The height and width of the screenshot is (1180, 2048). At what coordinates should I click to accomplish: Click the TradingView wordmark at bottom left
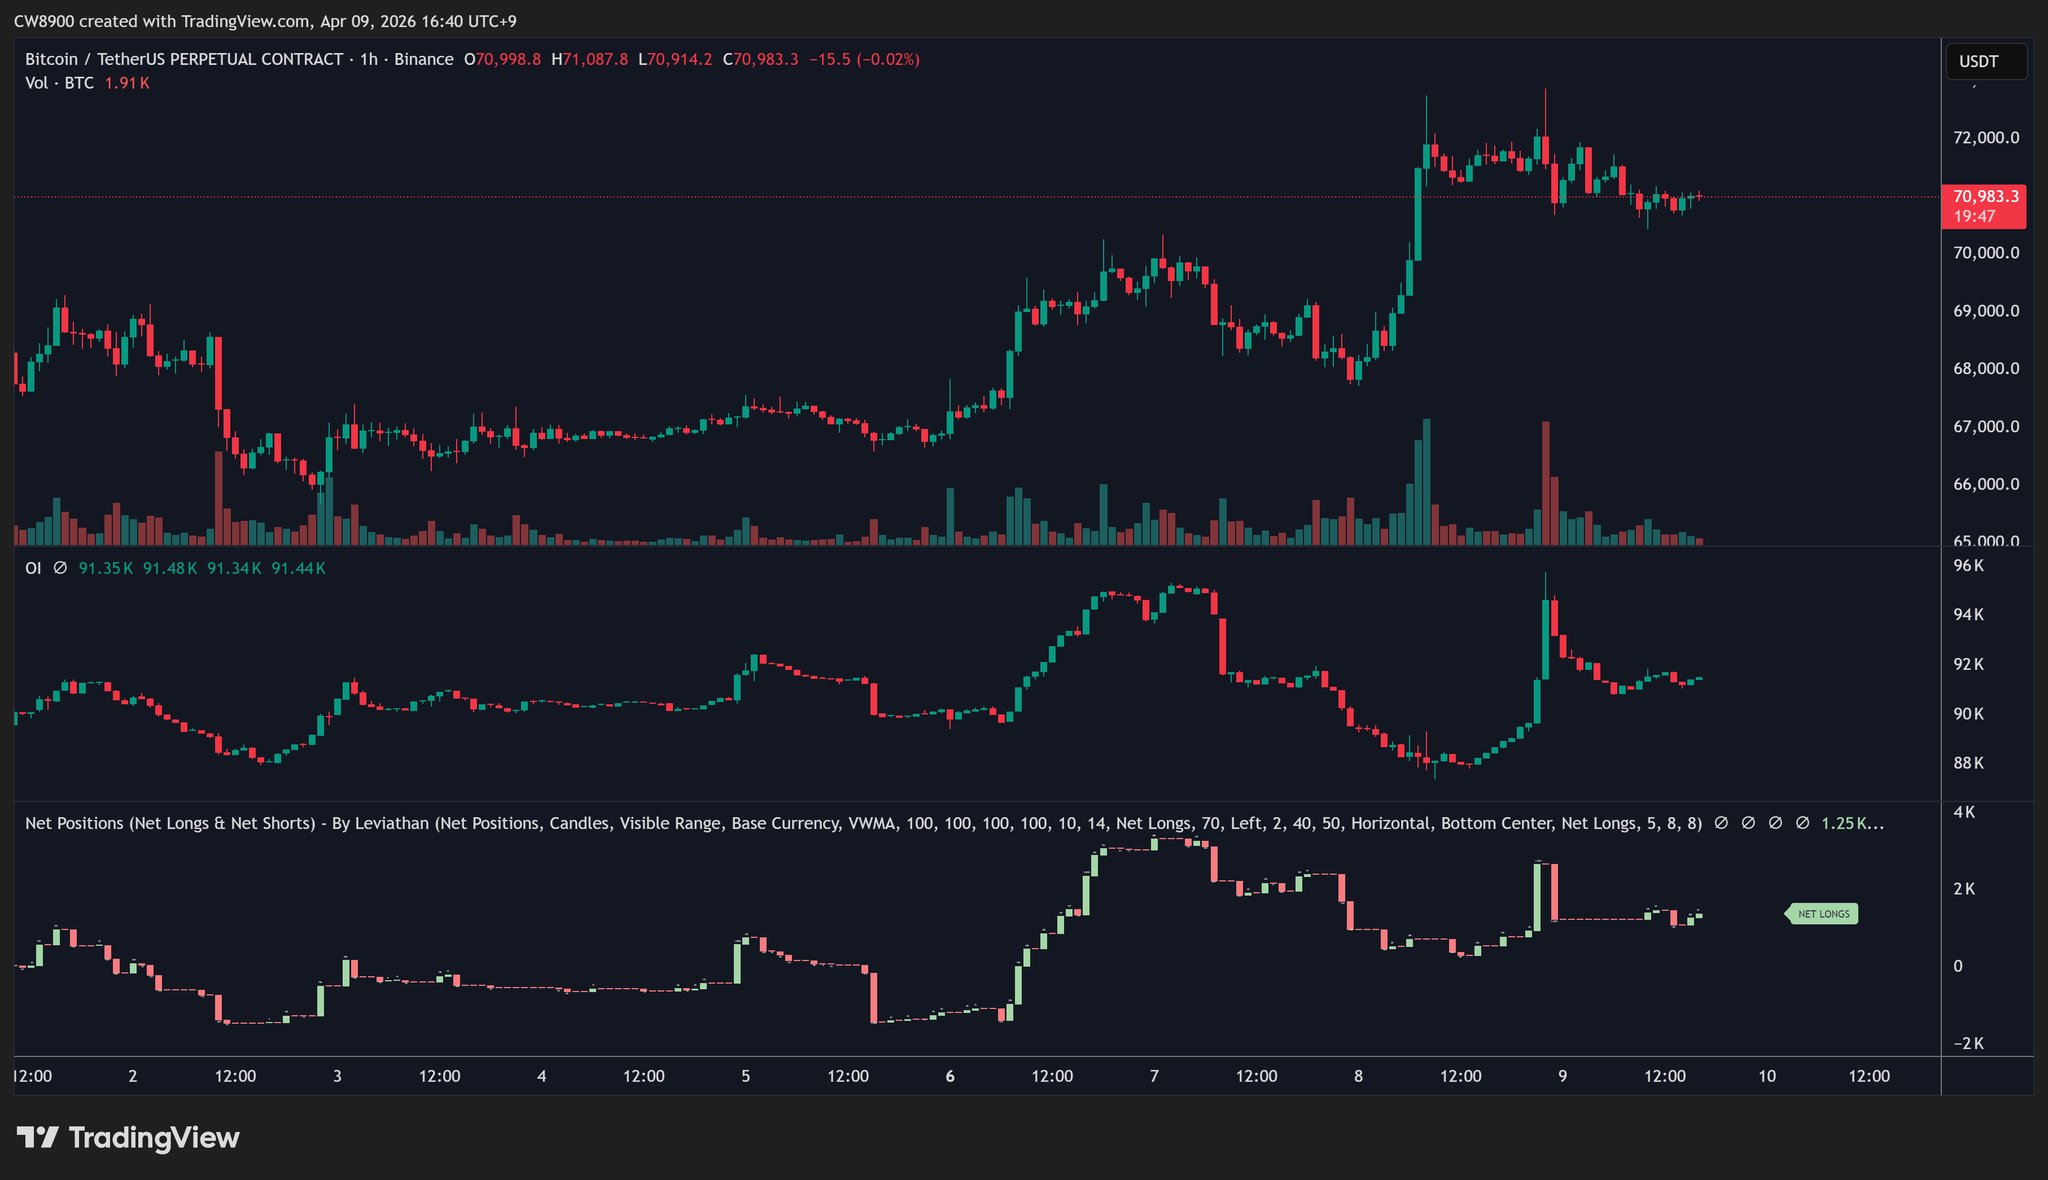[x=154, y=1137]
